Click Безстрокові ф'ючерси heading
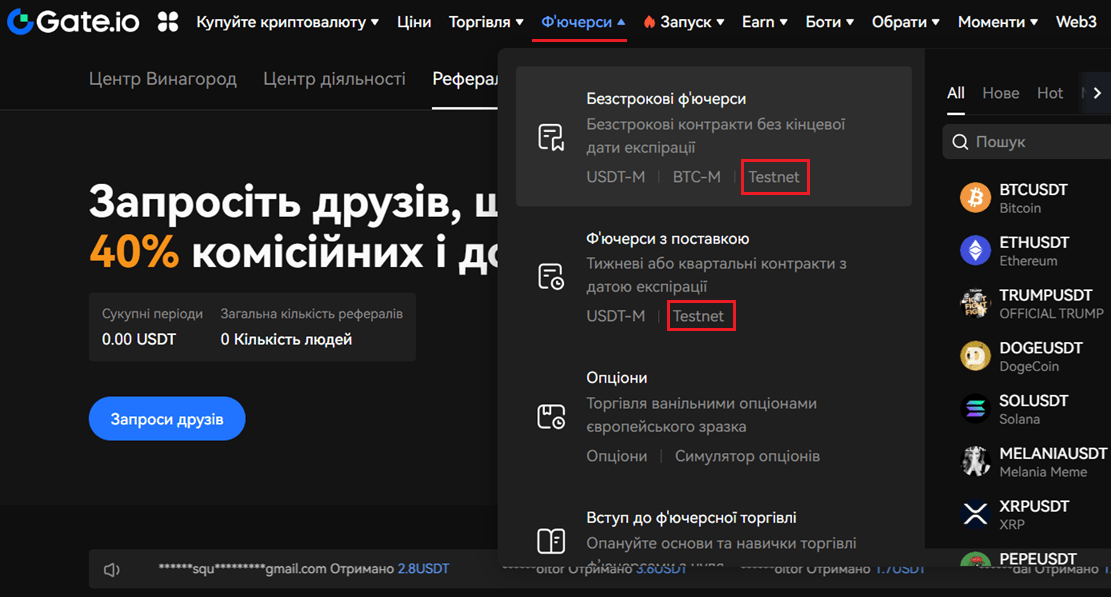 tap(666, 99)
